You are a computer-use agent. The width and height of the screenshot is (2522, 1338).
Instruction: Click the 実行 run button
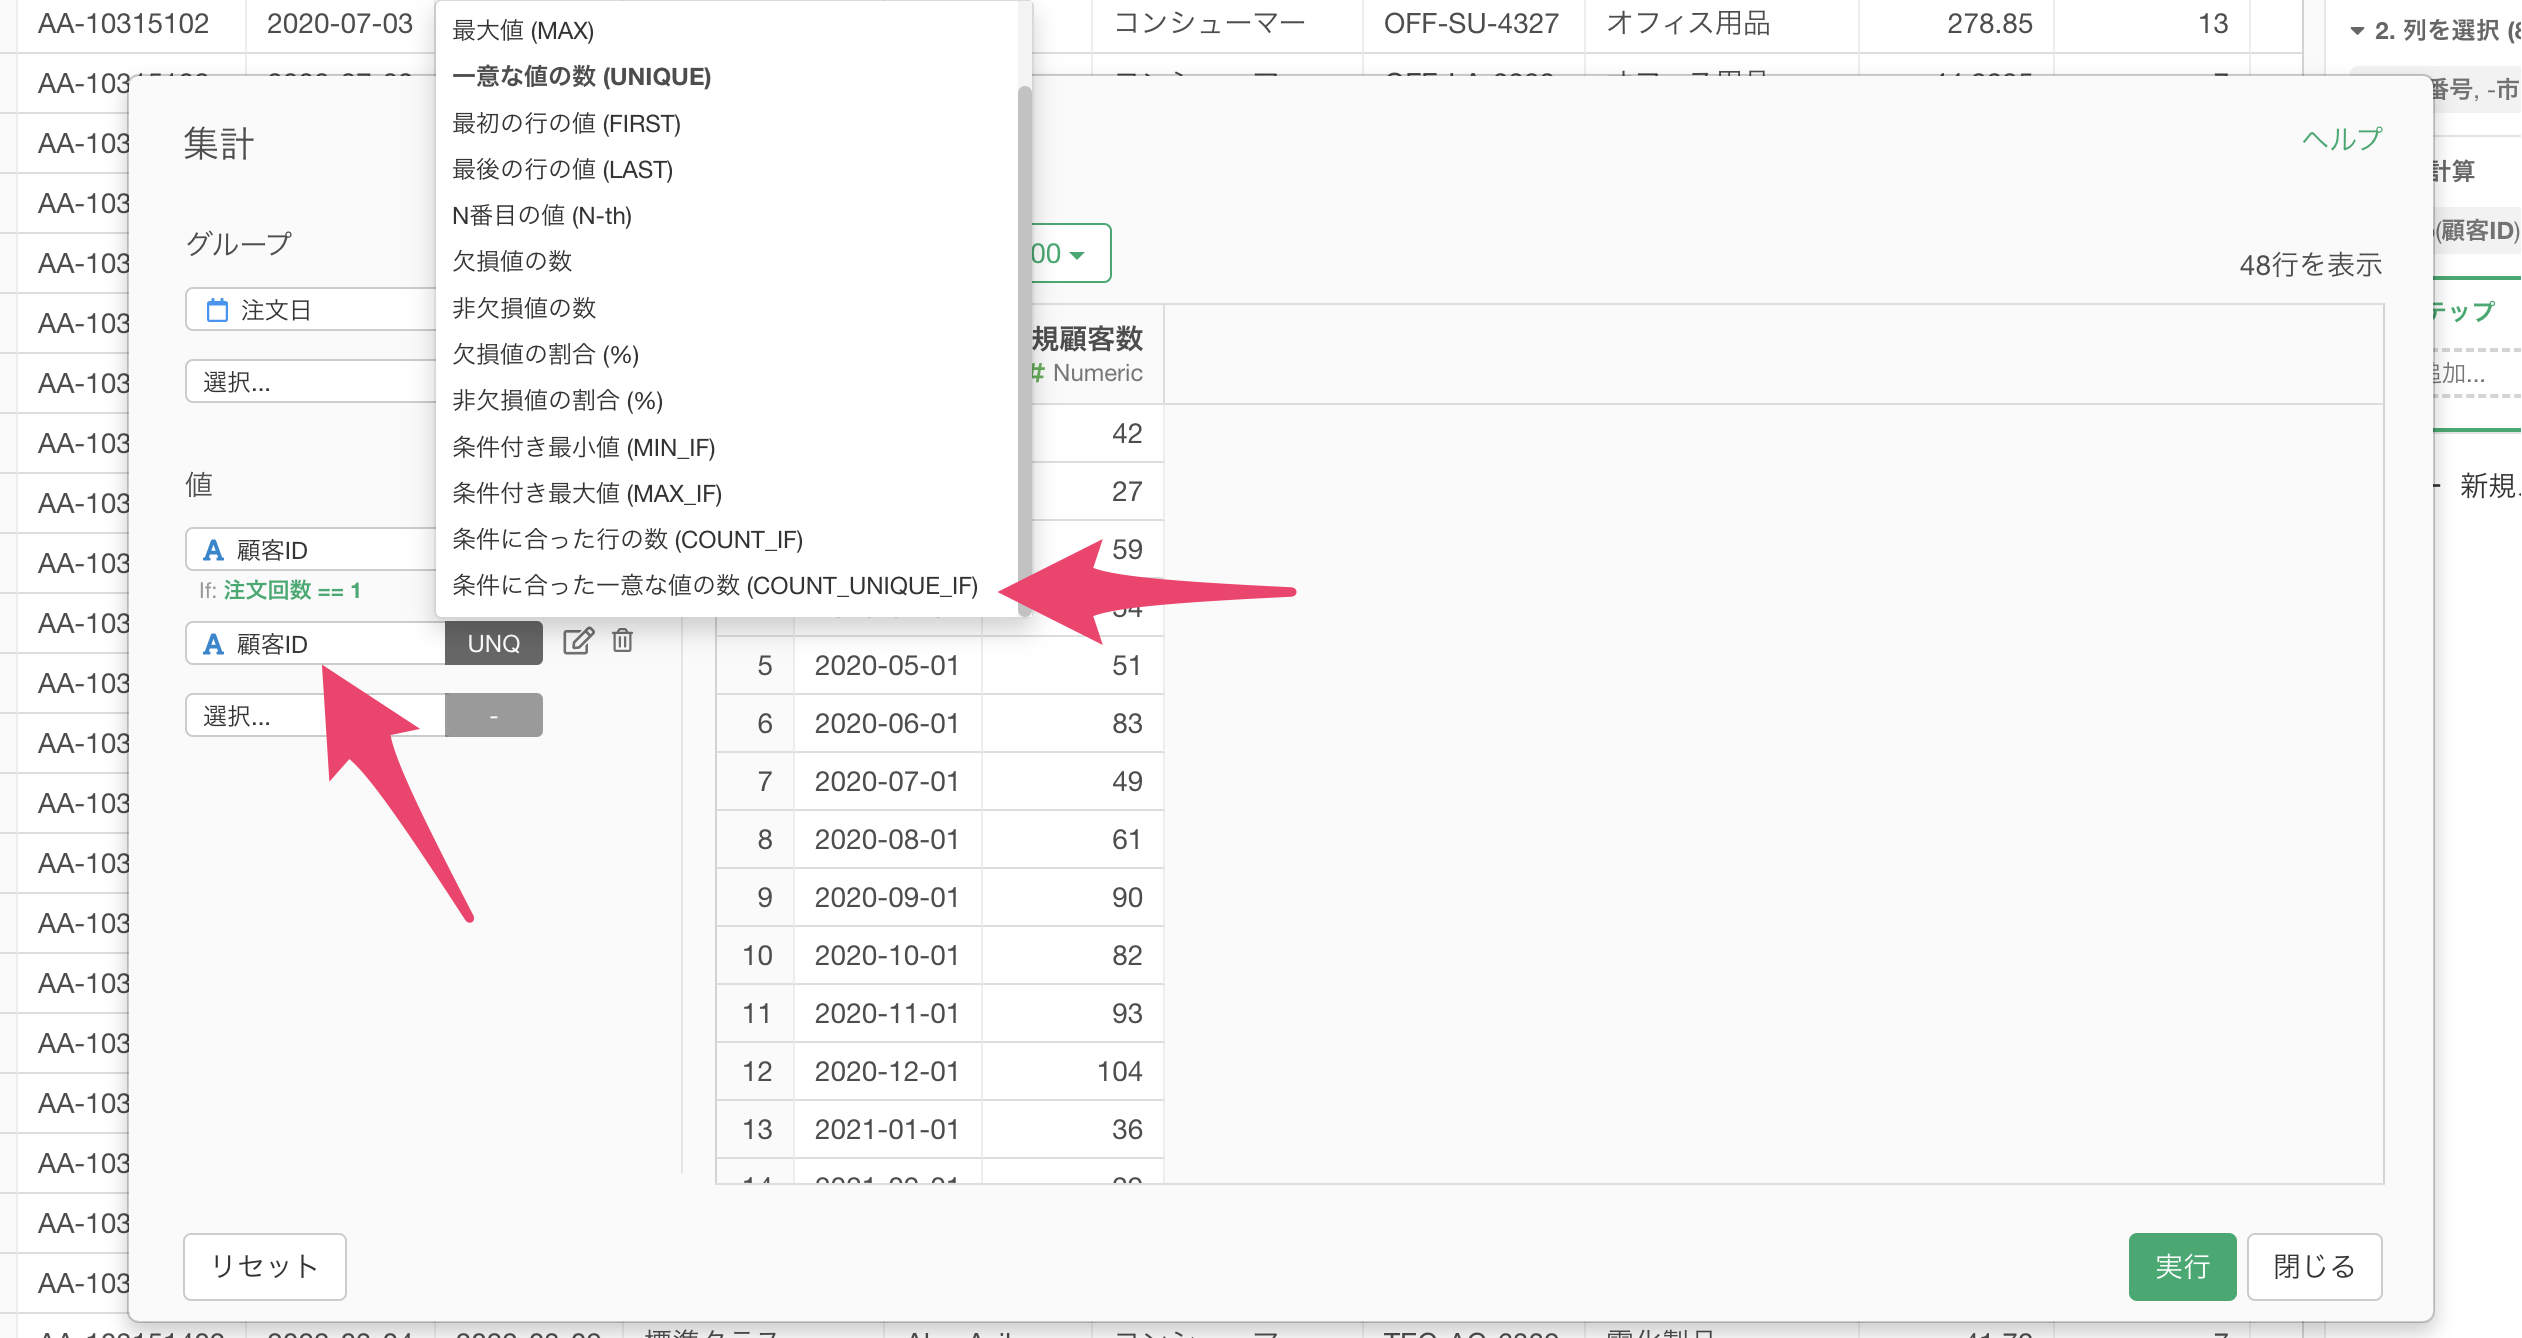pos(2182,1266)
